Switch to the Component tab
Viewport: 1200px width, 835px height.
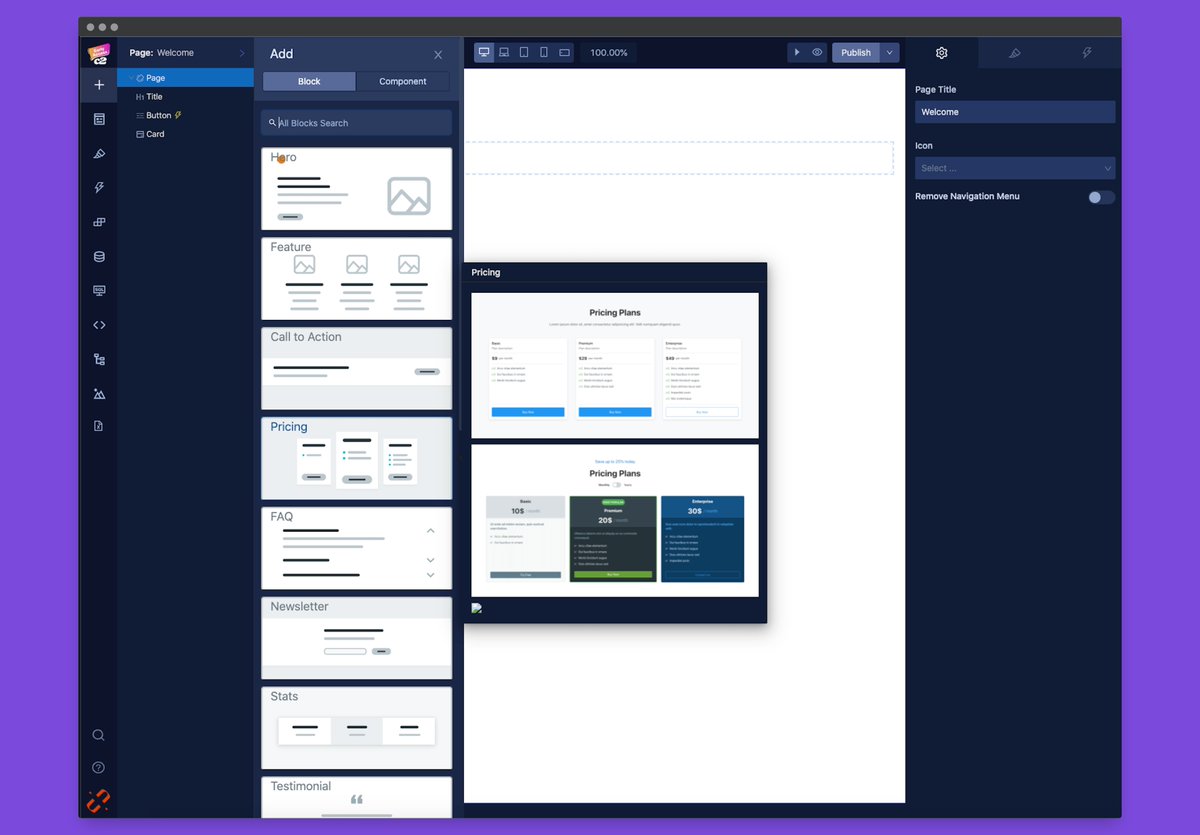pyautogui.click(x=403, y=81)
